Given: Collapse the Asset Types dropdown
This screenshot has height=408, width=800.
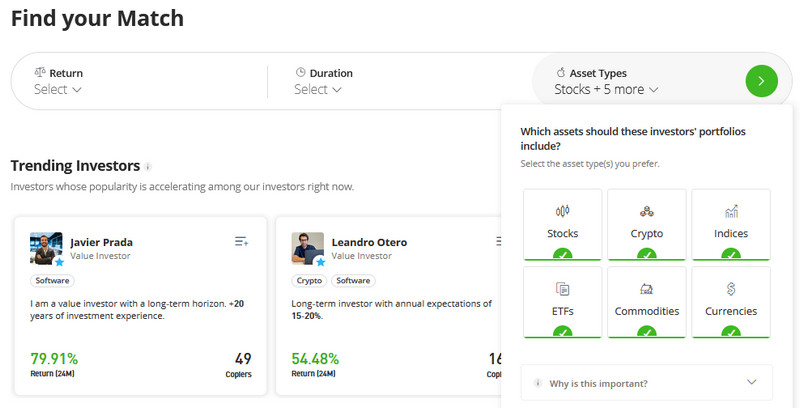Looking at the screenshot, I should tap(606, 89).
